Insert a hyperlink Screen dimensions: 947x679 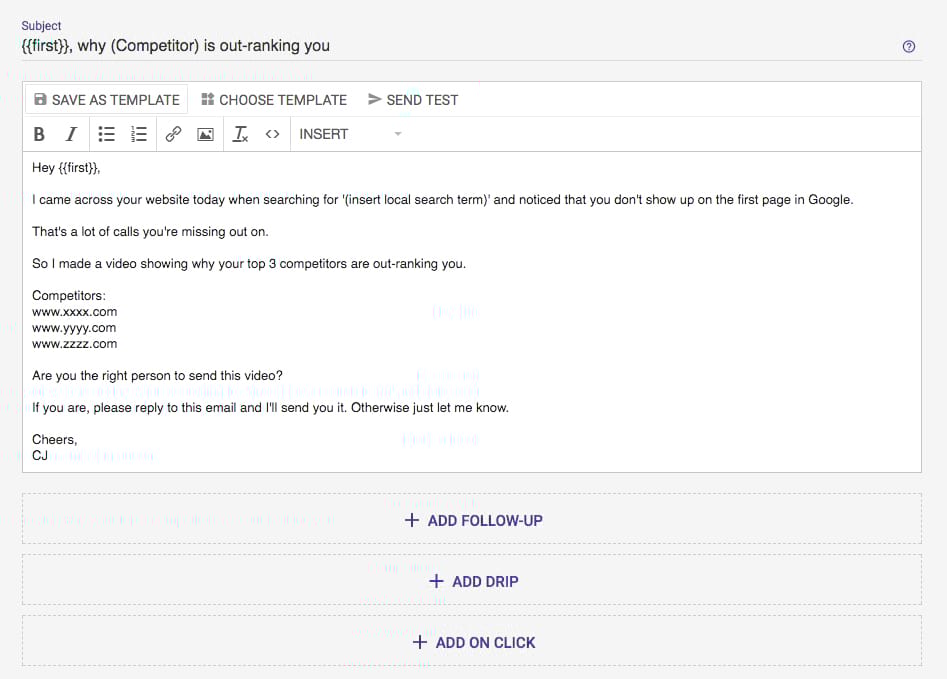[173, 134]
